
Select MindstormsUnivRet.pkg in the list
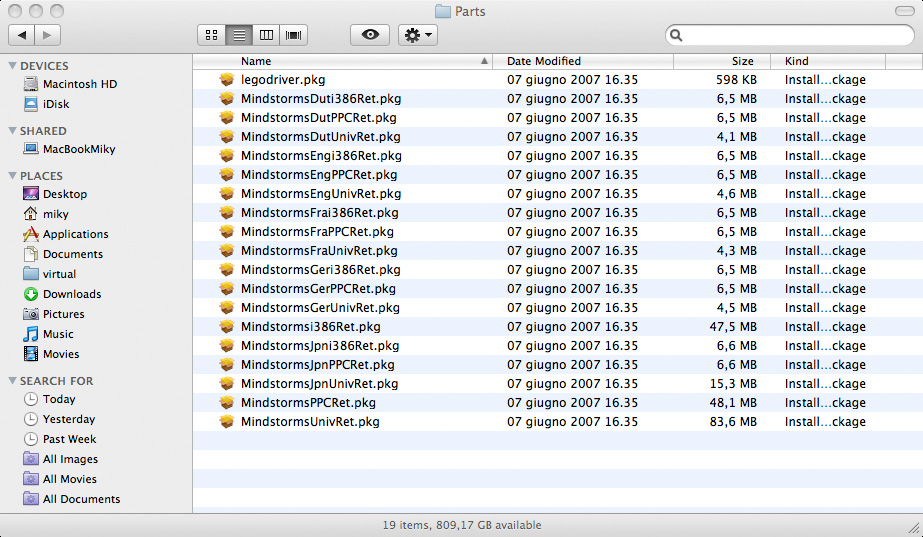point(310,422)
